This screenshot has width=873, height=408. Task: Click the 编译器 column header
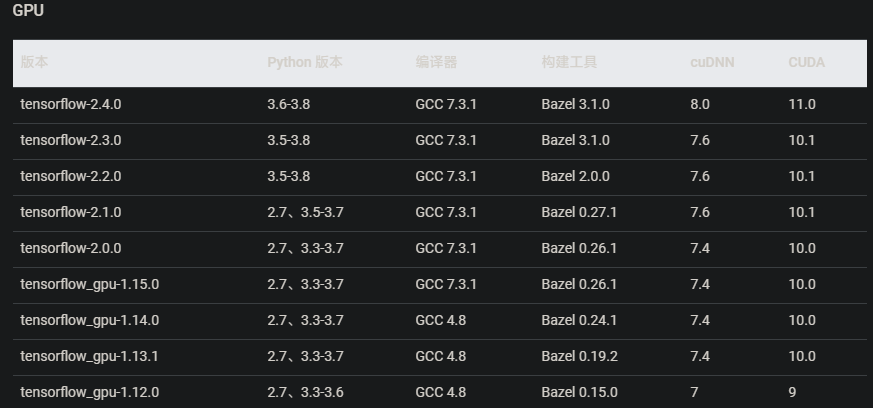pyautogui.click(x=436, y=62)
